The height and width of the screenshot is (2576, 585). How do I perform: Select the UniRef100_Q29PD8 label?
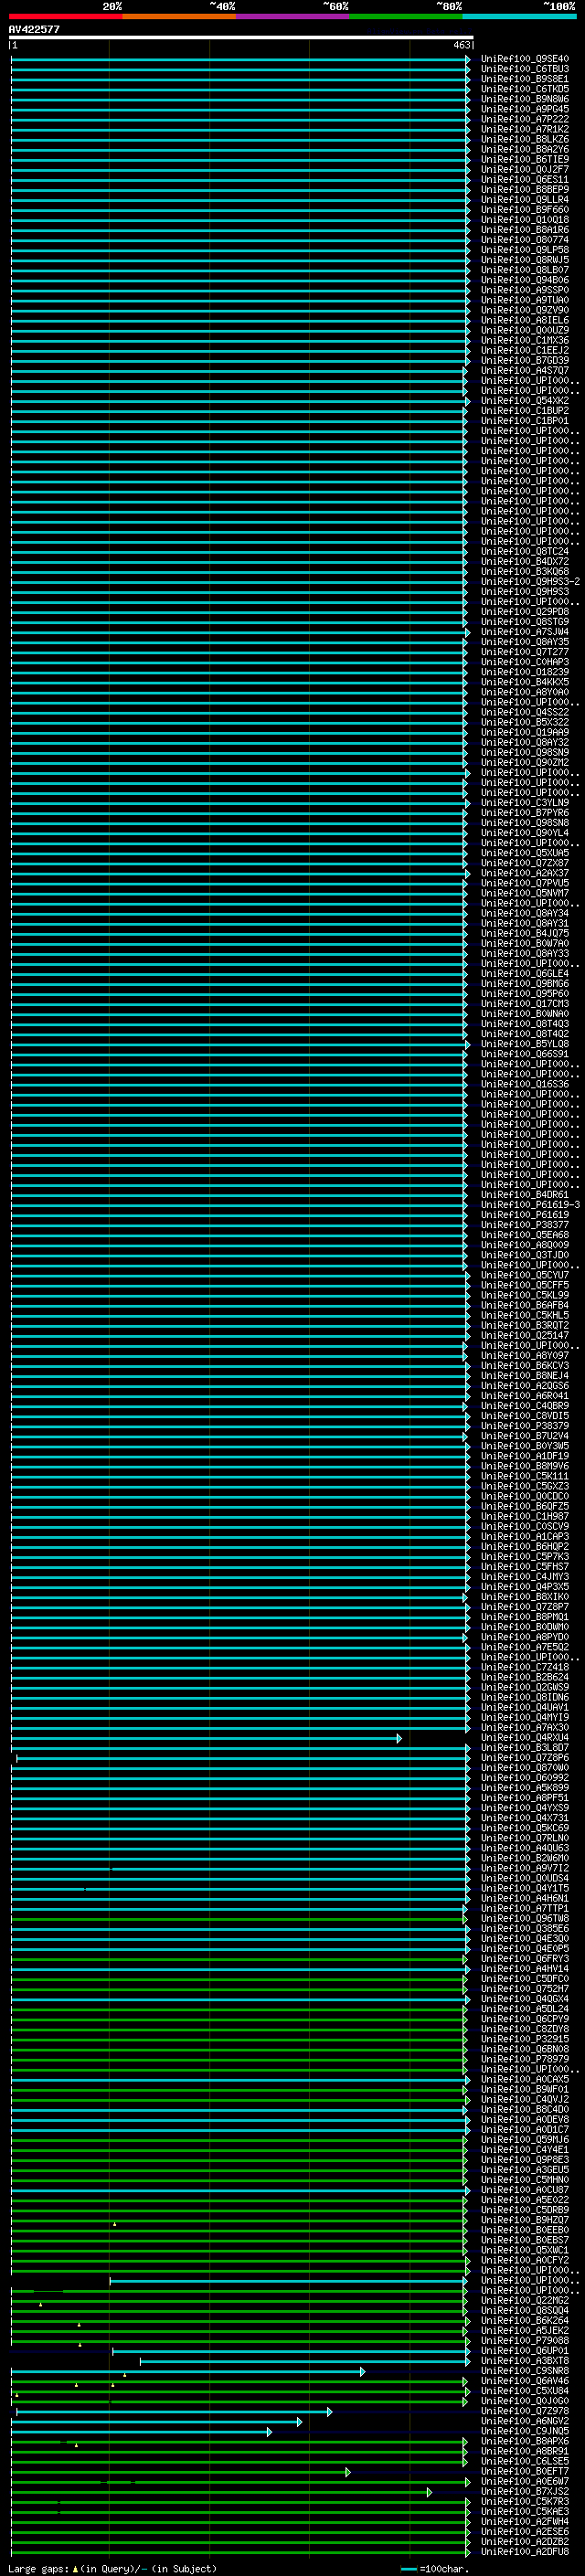click(524, 612)
